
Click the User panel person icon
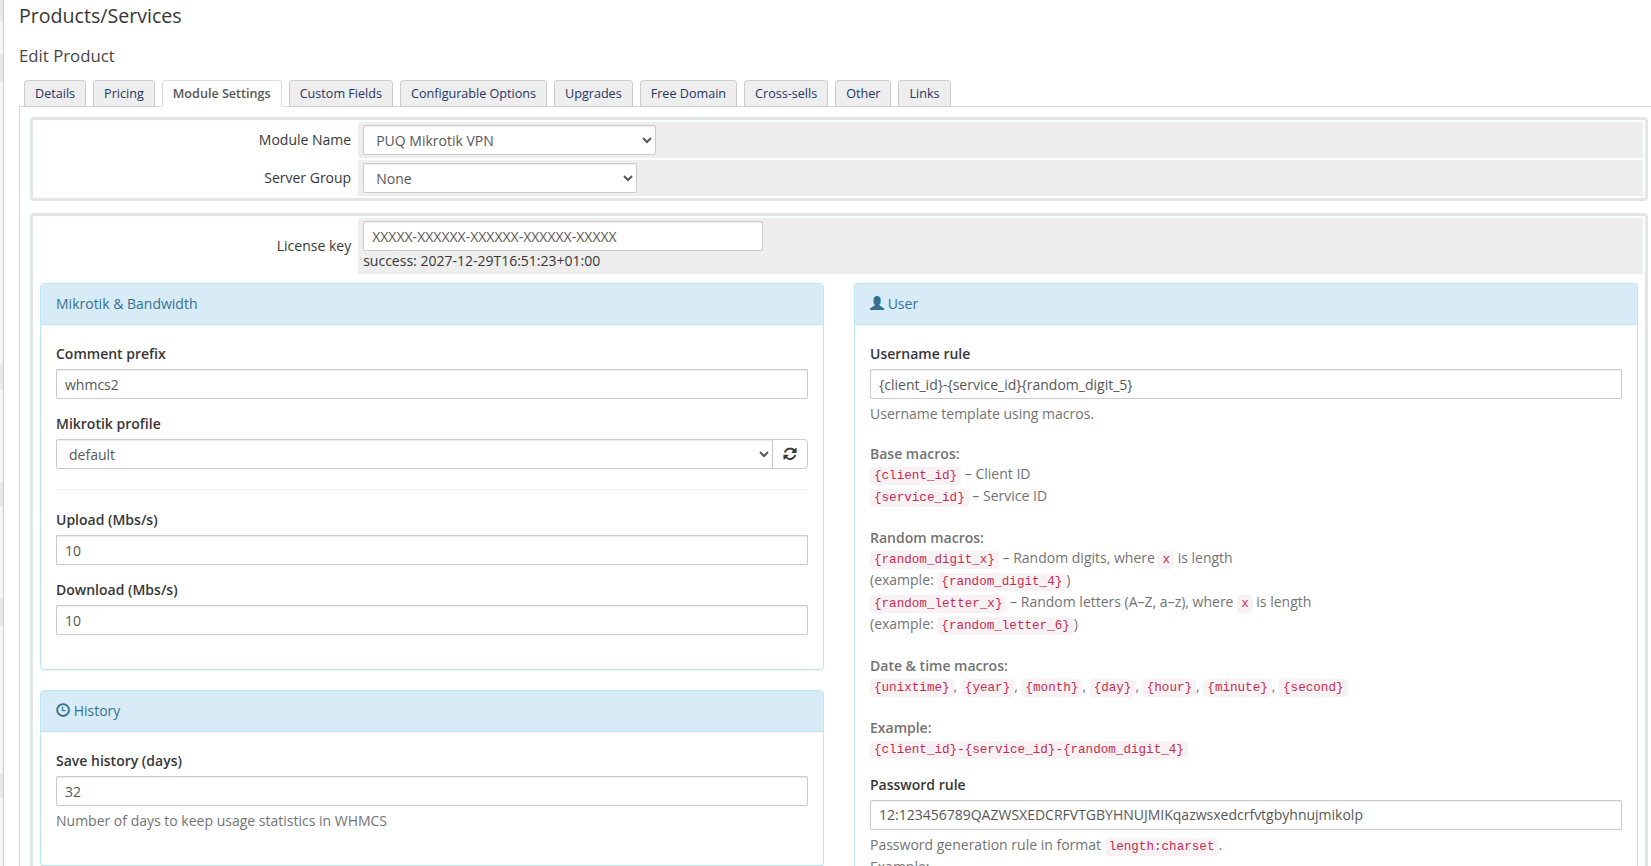[x=877, y=303]
